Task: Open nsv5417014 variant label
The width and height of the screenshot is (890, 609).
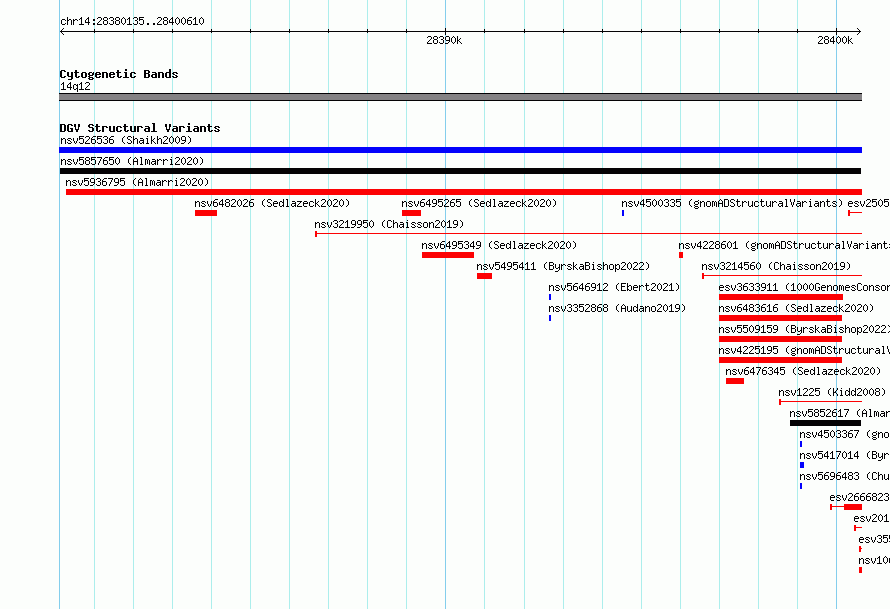Action: pyautogui.click(x=845, y=455)
